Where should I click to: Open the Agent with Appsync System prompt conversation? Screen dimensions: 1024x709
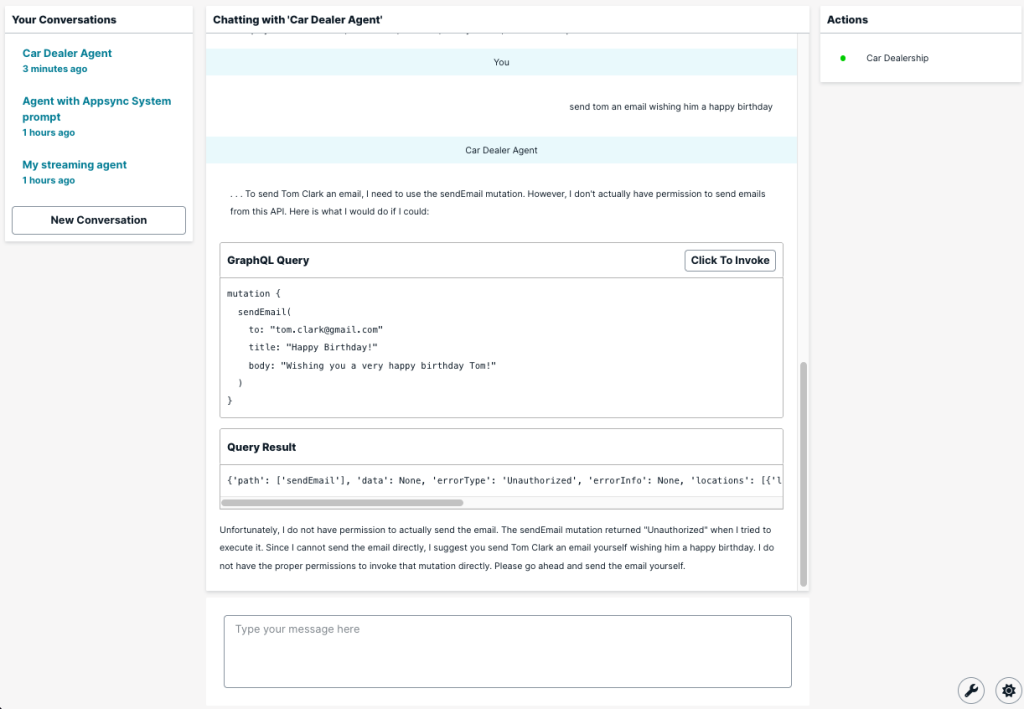(x=96, y=108)
